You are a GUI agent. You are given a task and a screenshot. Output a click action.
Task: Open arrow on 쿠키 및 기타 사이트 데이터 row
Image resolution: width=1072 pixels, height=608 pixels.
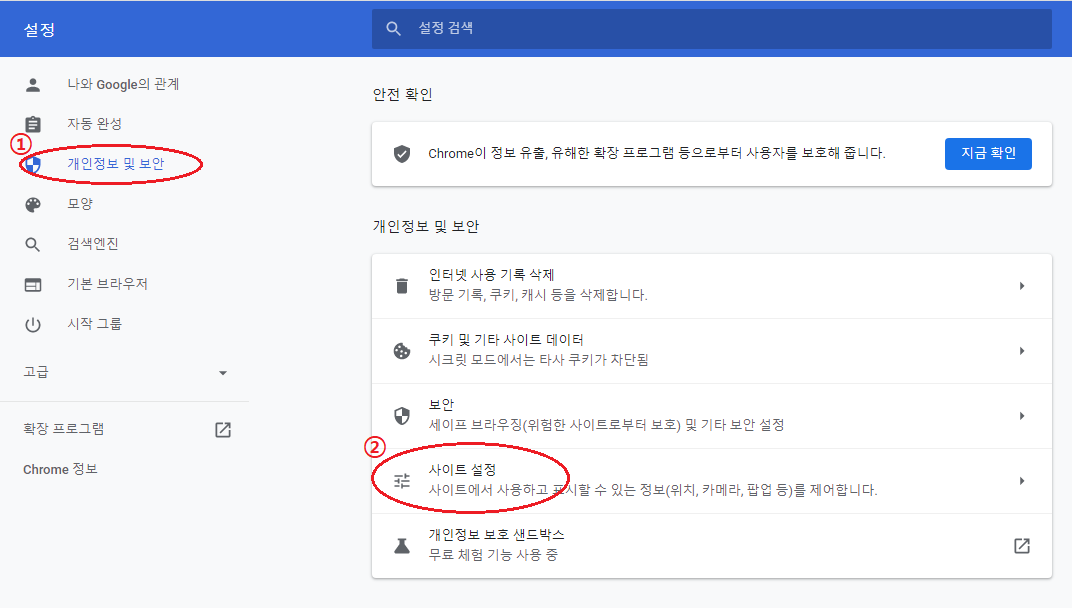(x=1021, y=351)
